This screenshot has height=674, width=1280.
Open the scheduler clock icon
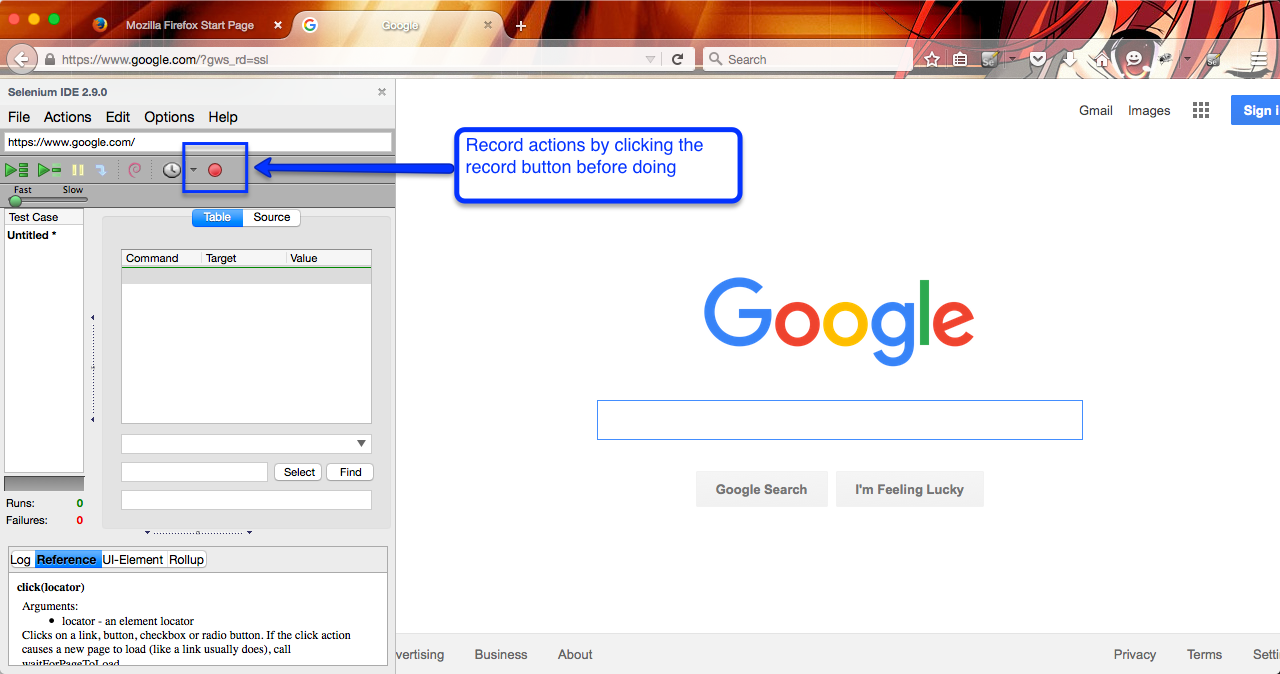172,170
